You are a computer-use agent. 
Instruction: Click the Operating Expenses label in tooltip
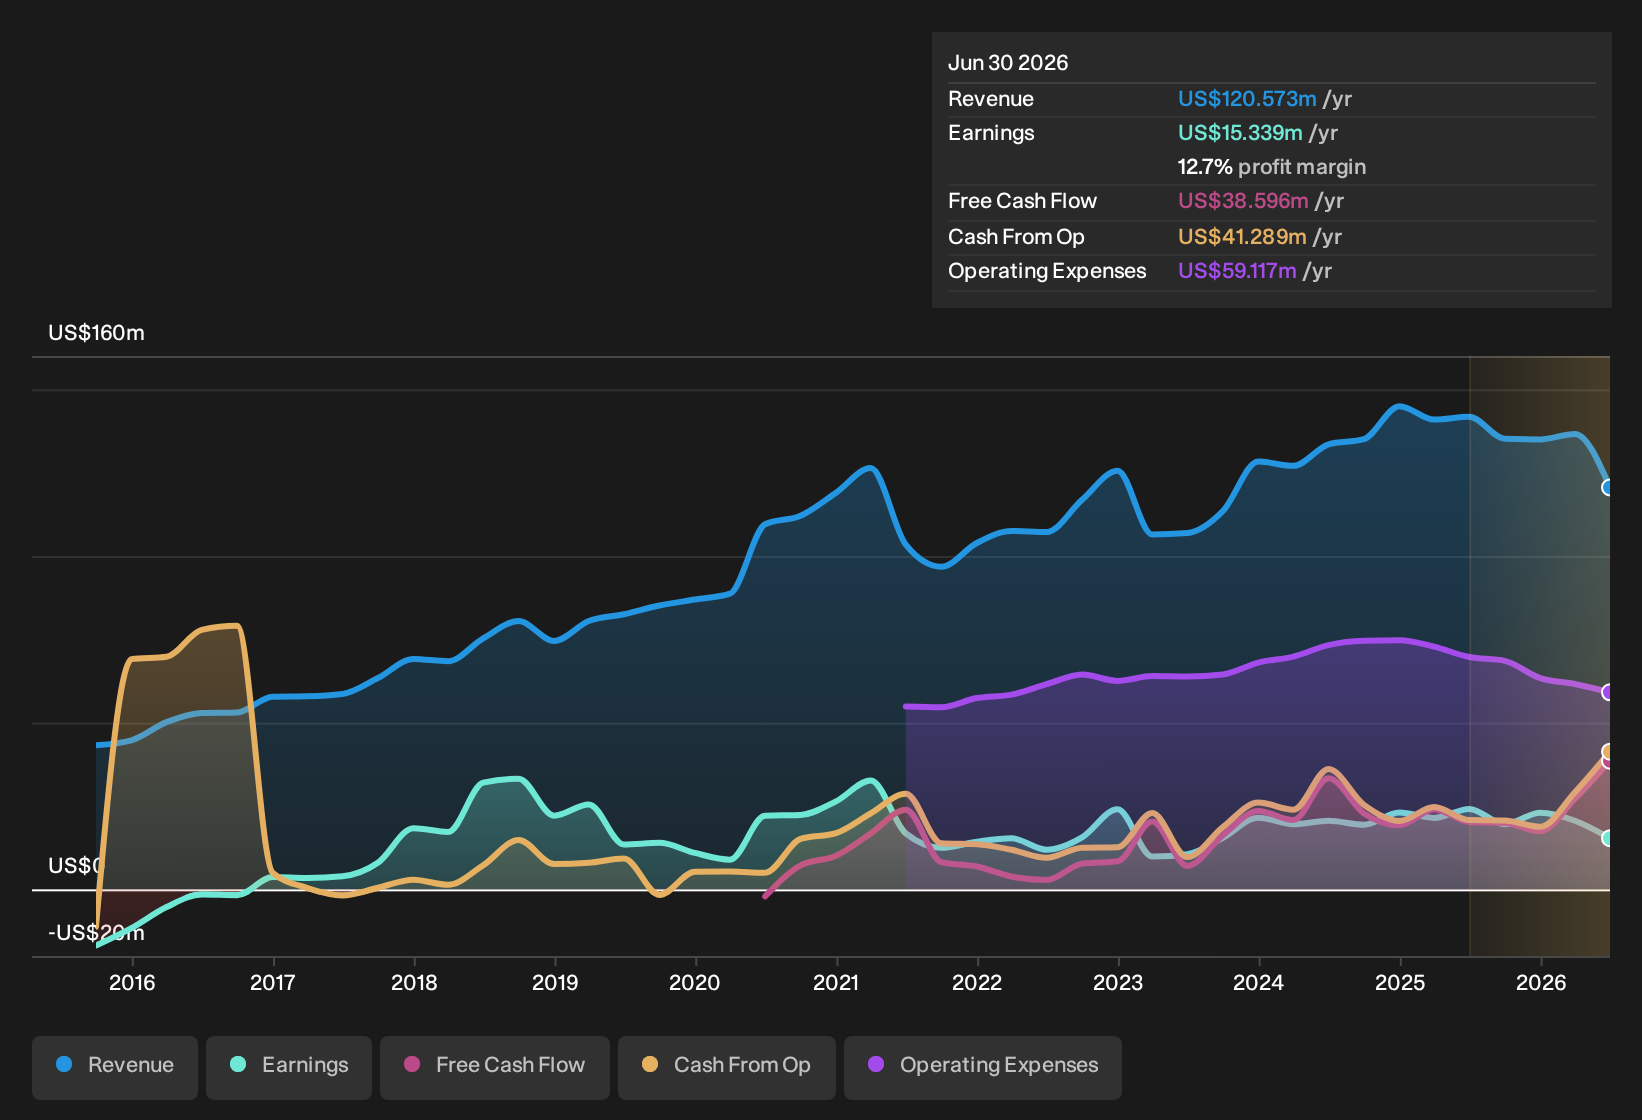pyautogui.click(x=1047, y=271)
